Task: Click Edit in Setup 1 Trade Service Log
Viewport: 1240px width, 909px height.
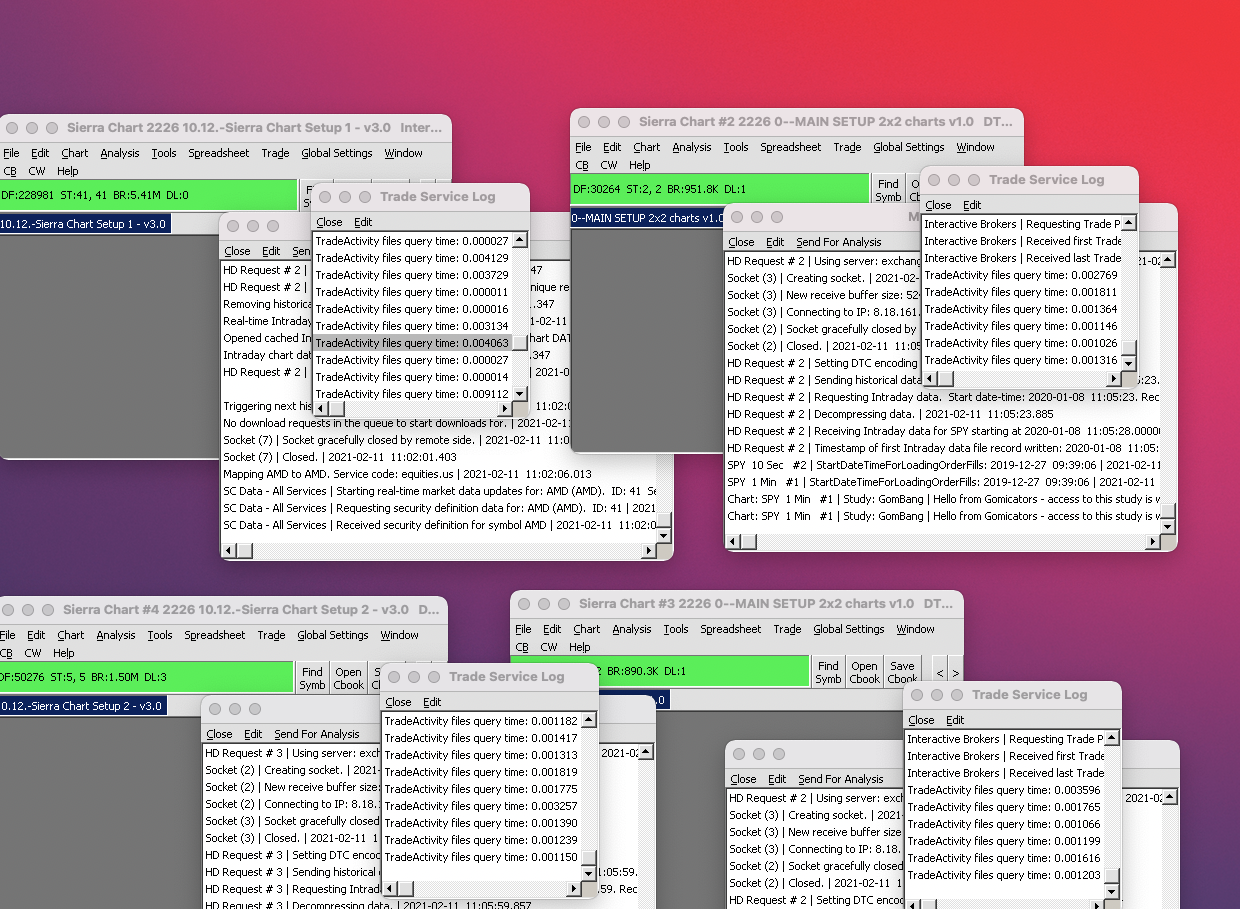Action: pyautogui.click(x=363, y=222)
